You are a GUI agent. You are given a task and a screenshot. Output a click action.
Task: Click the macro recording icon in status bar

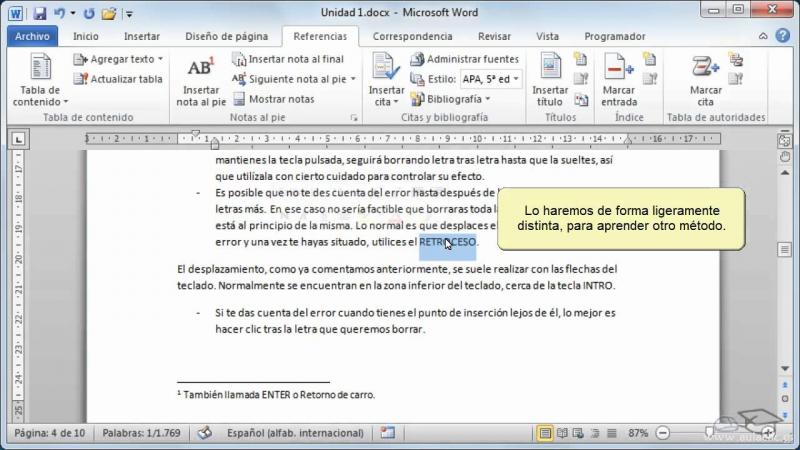(x=388, y=433)
